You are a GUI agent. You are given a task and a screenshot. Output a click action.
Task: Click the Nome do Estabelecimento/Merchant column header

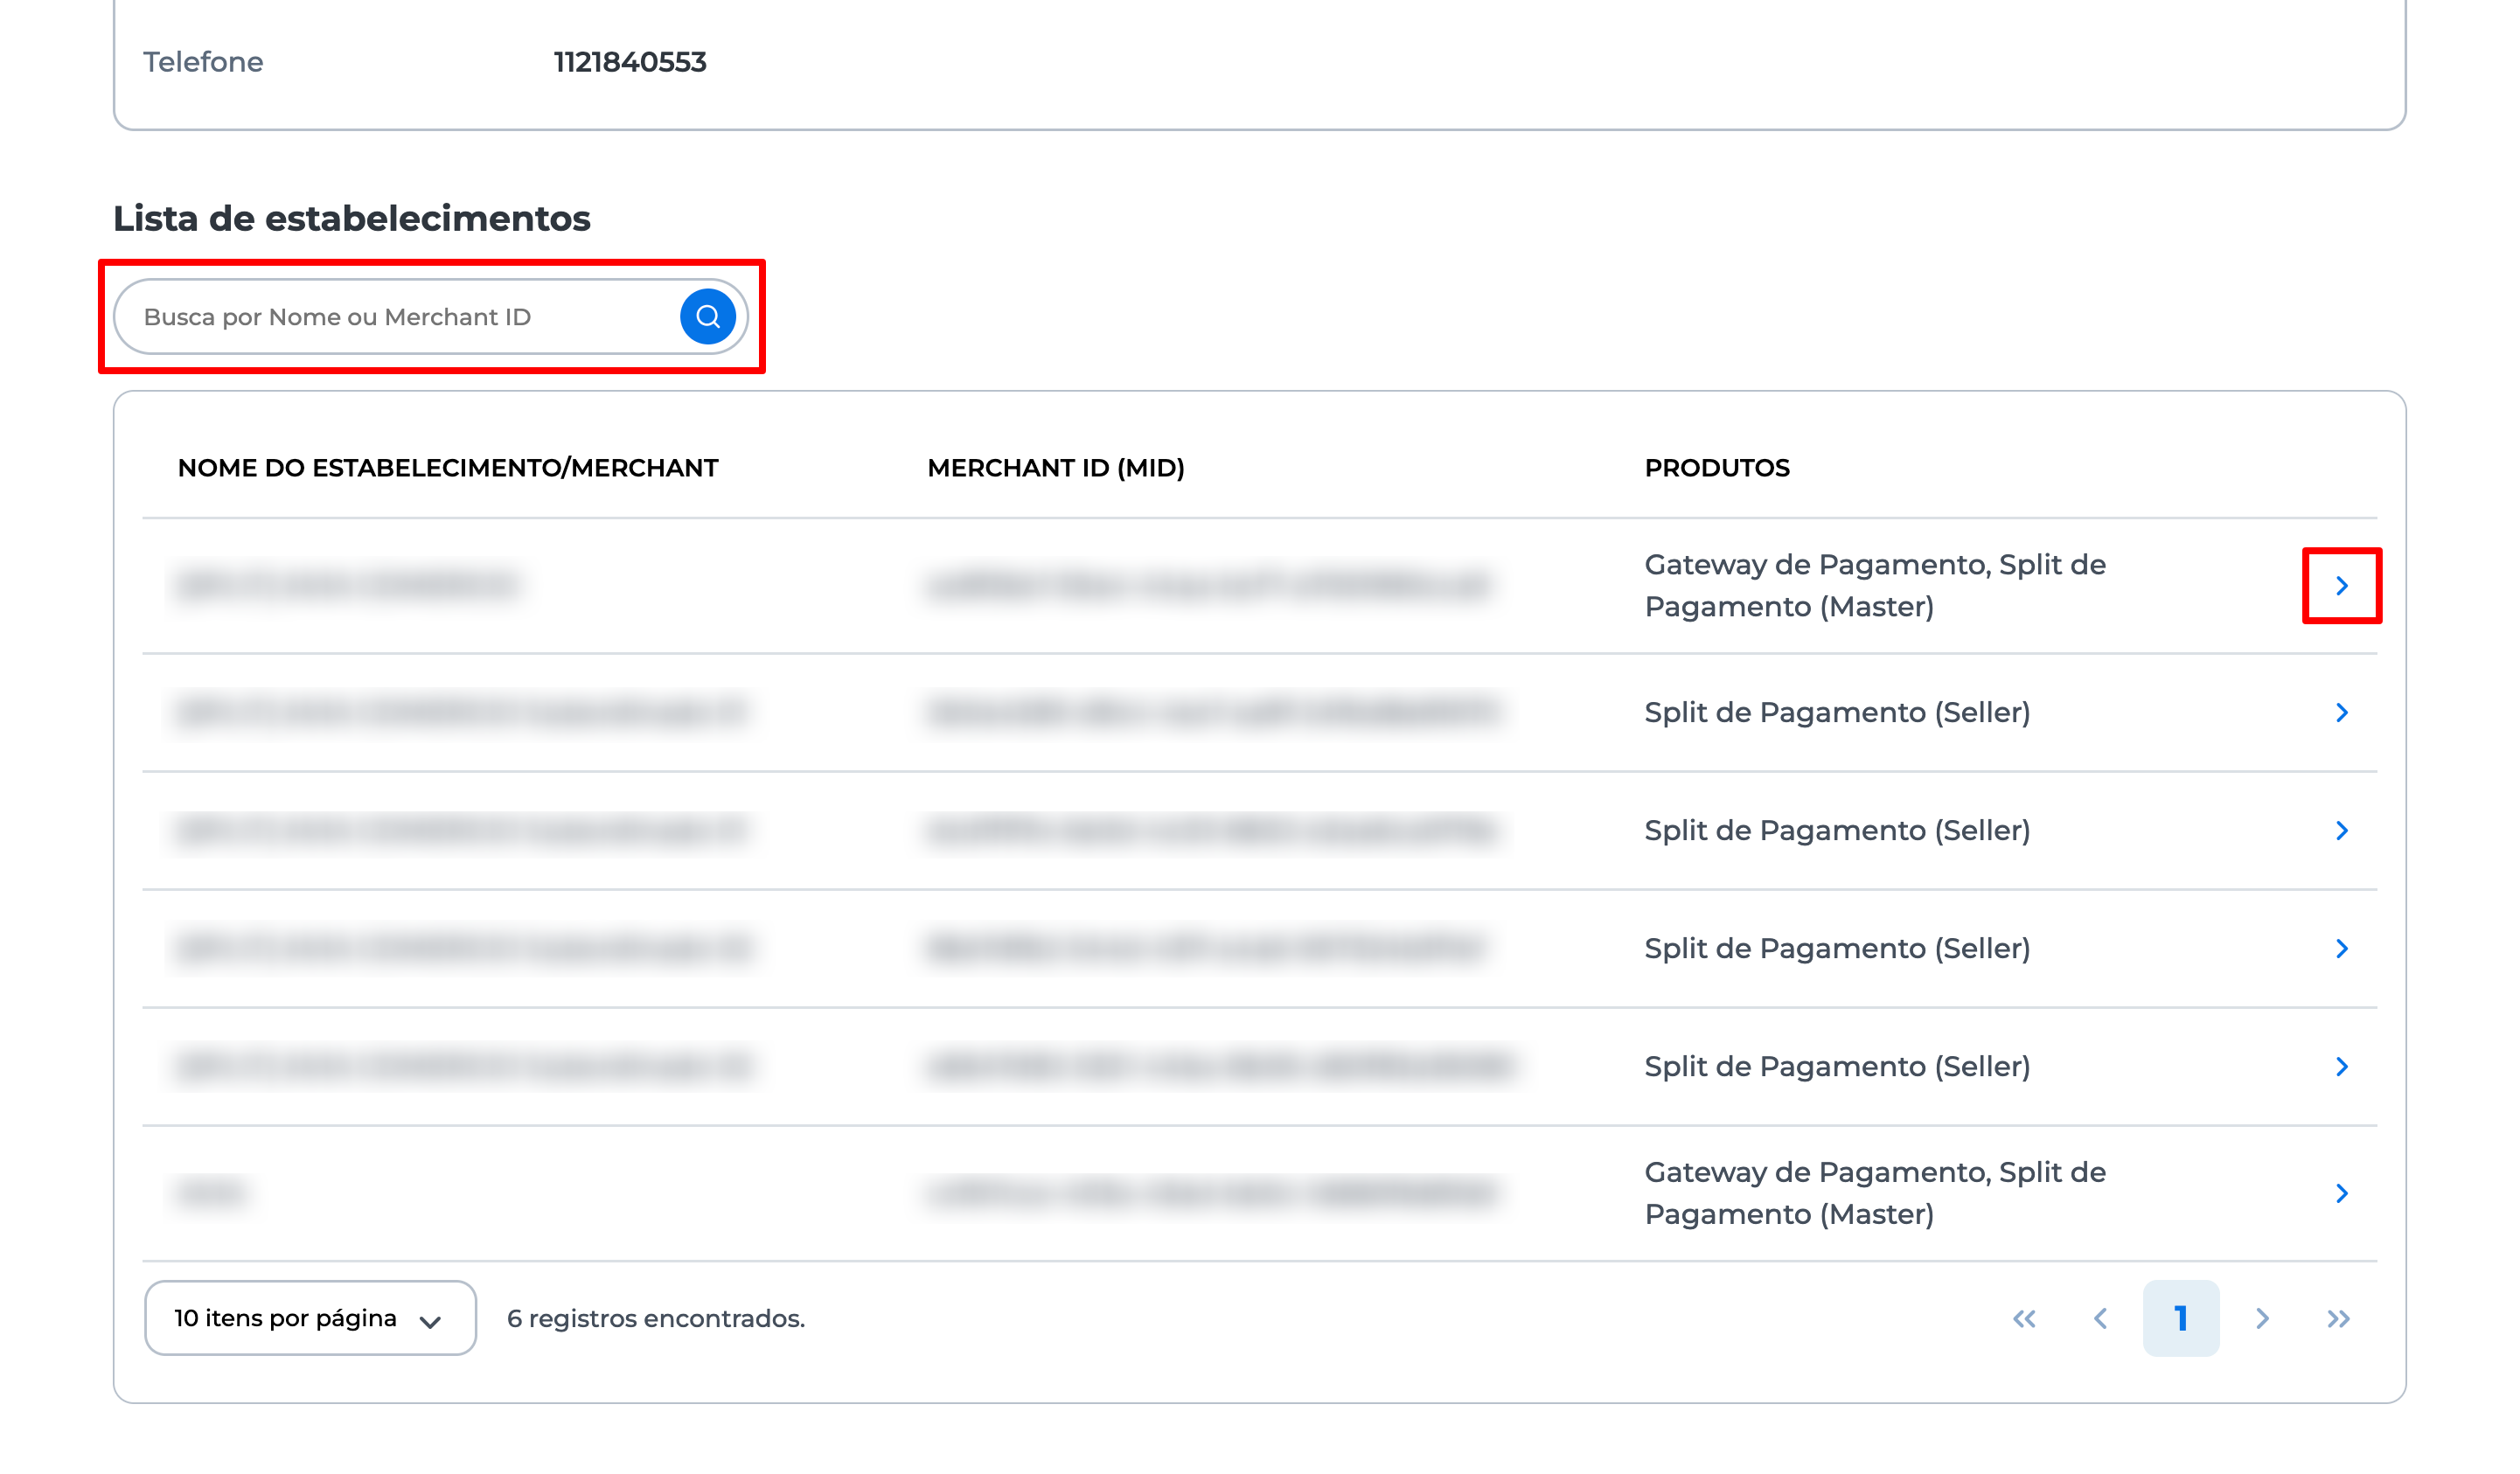click(x=448, y=468)
